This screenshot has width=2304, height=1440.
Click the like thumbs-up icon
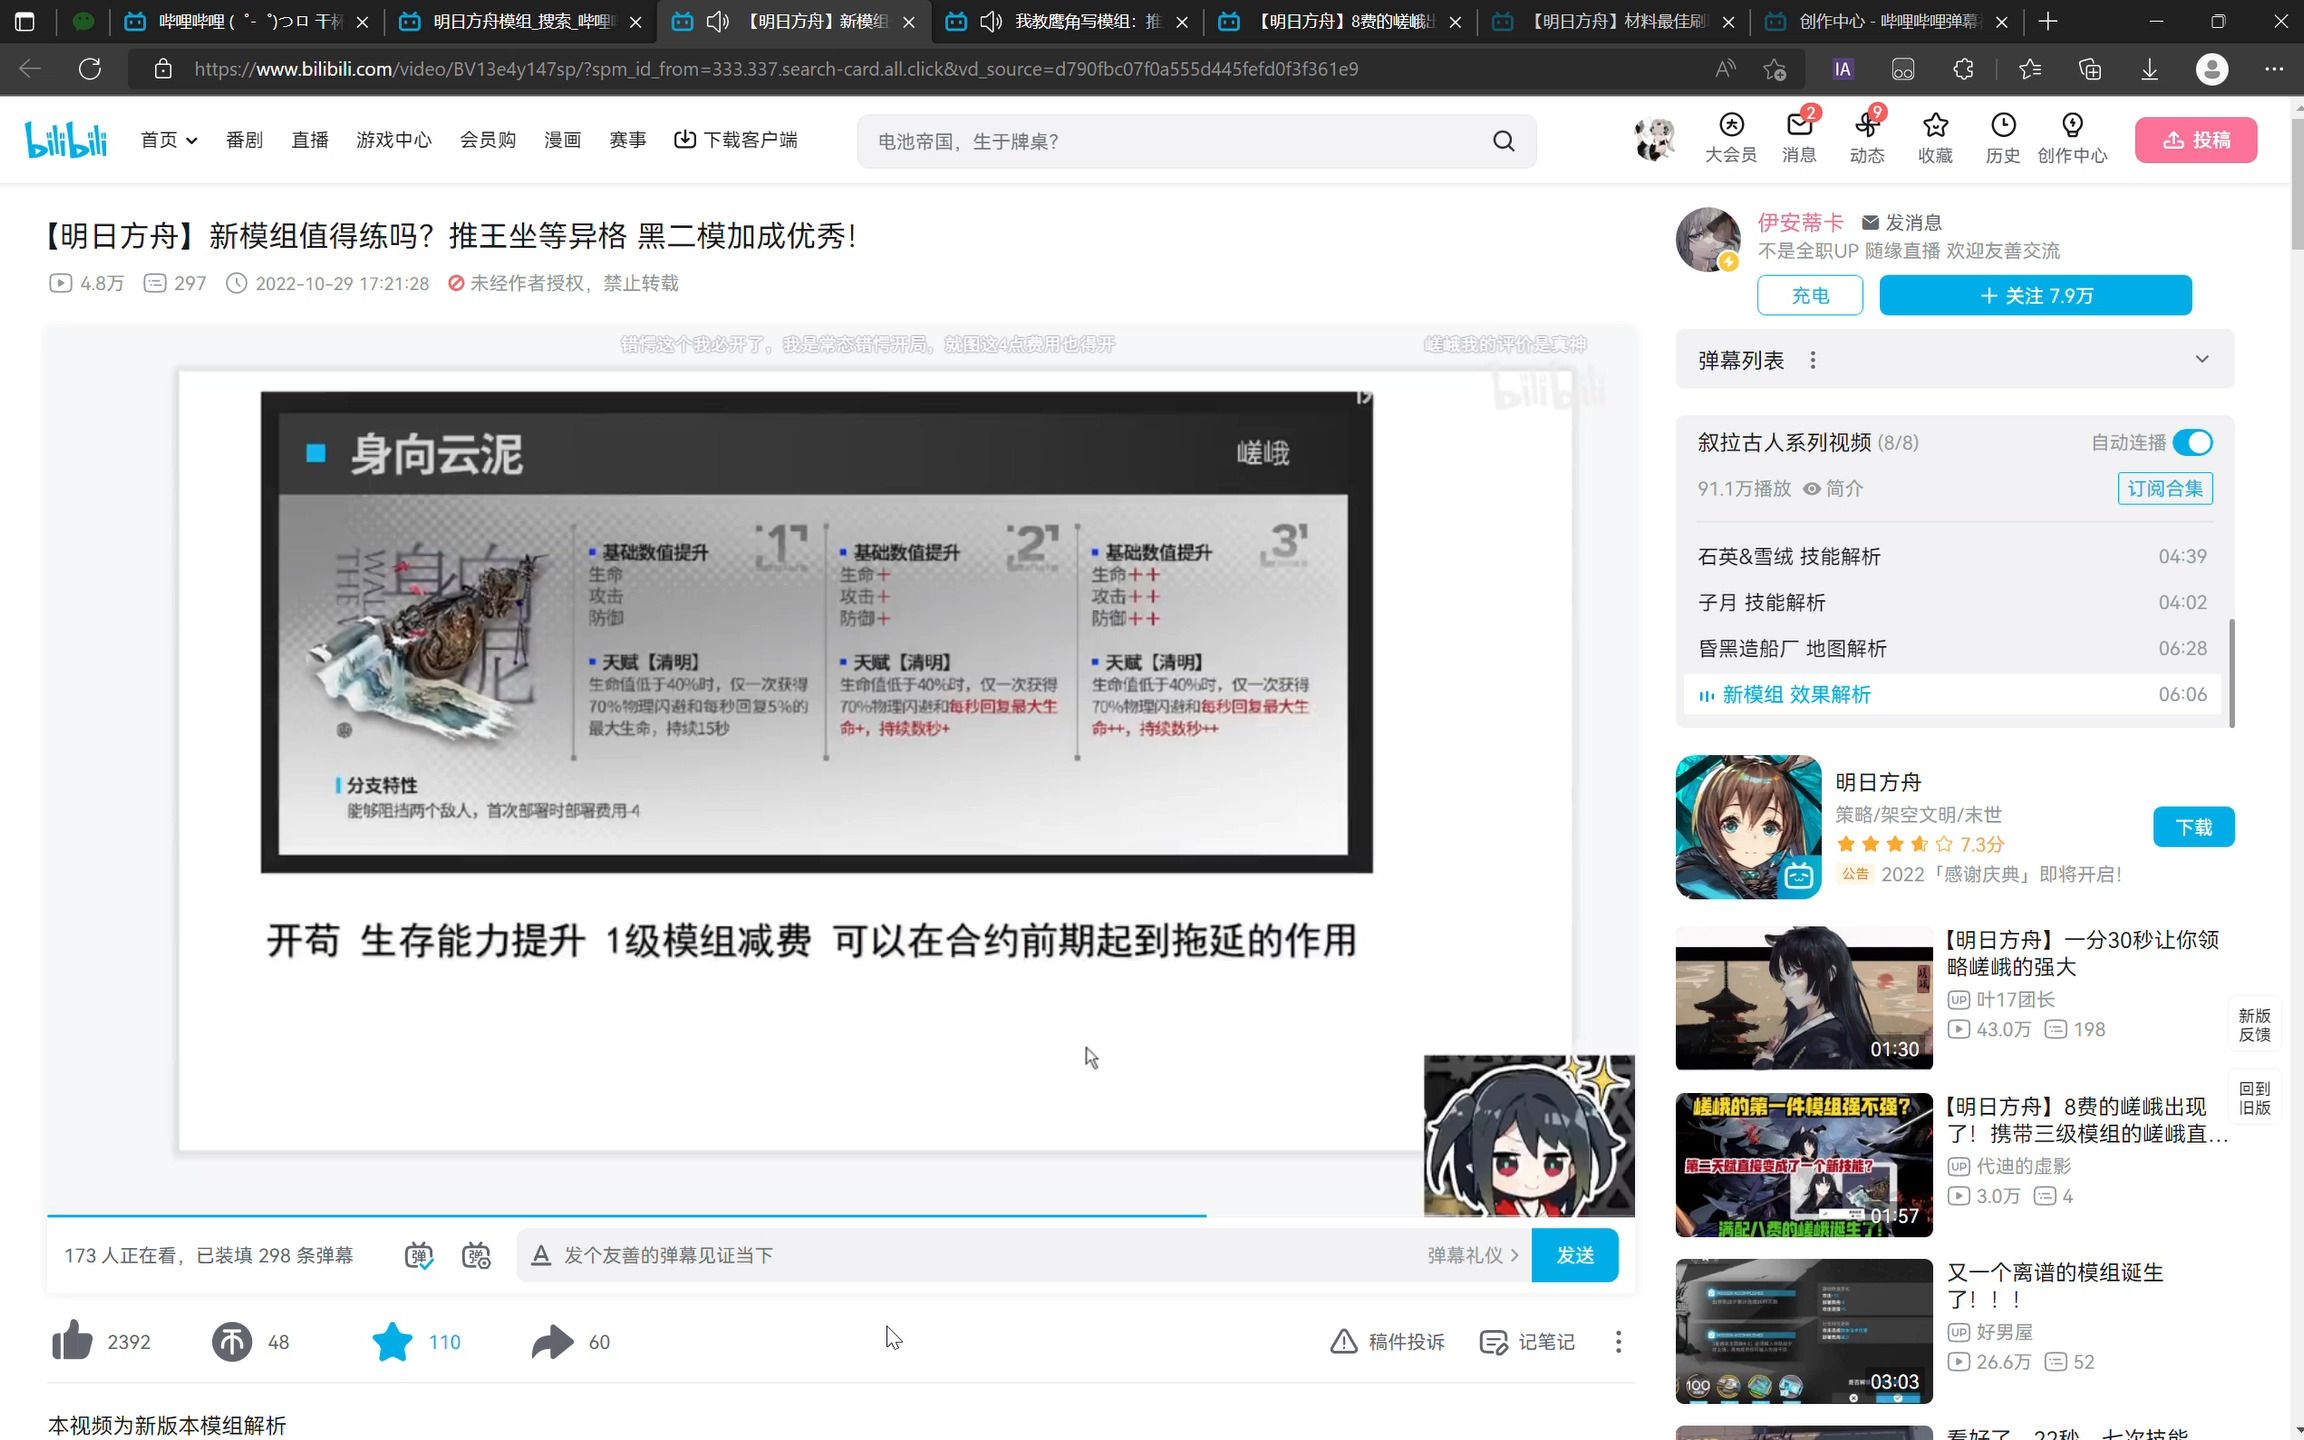click(x=72, y=1341)
